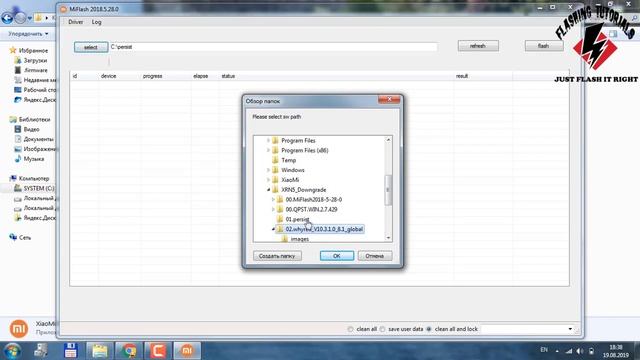Select the 02.whyred_V10.3.1.0_8.1_global folder

(x=324, y=229)
